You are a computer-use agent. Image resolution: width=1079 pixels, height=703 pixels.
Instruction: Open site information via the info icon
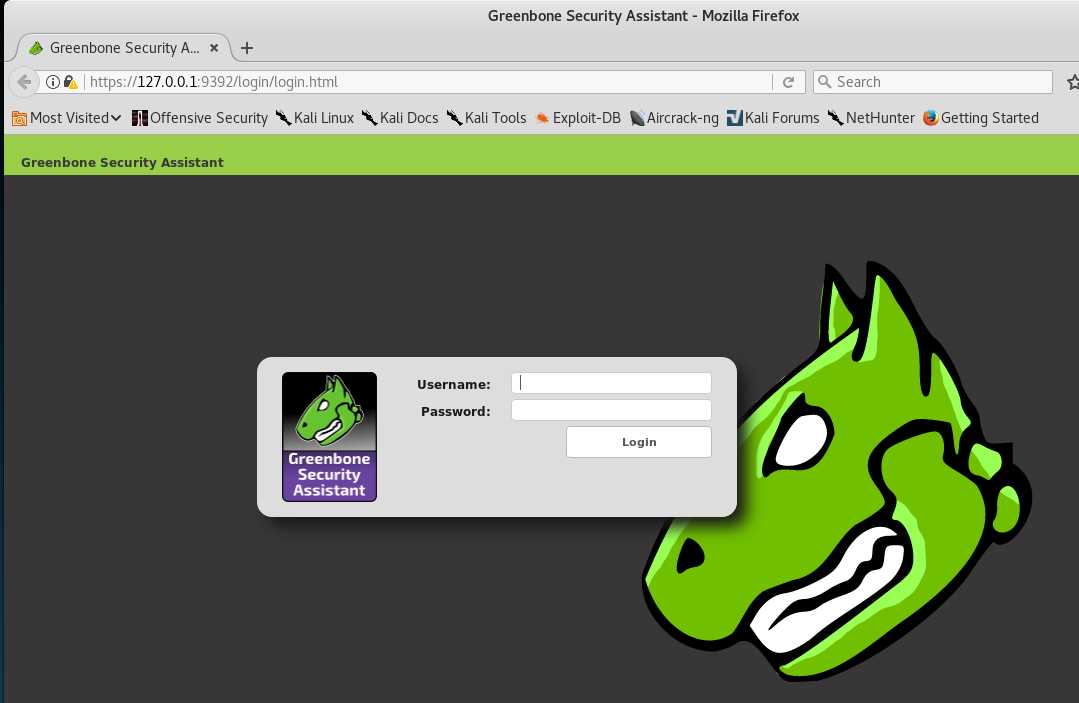[52, 82]
